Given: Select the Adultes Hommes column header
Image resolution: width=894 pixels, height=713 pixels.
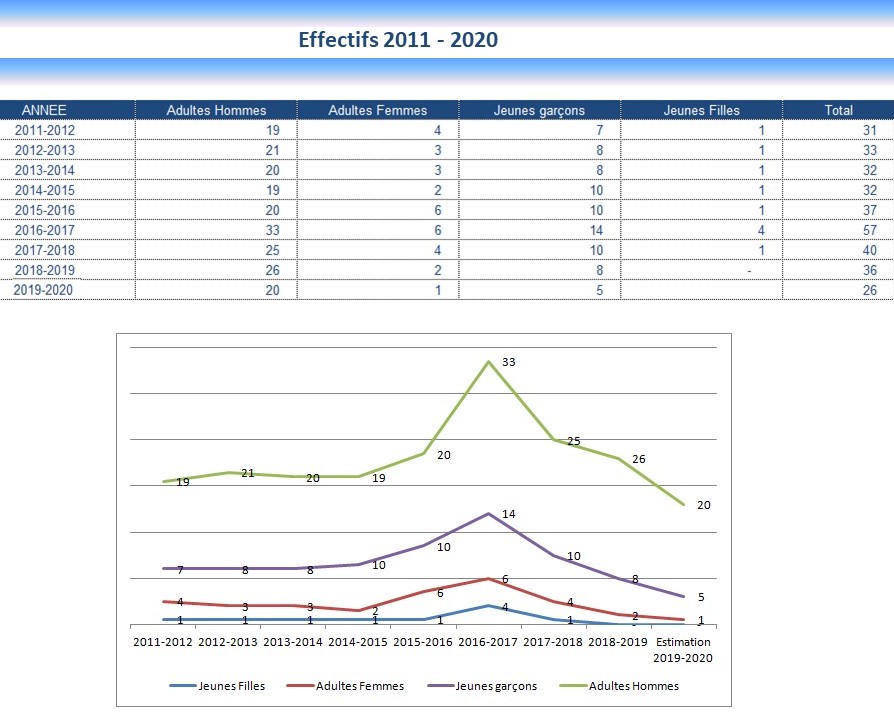Looking at the screenshot, I should coord(216,110).
